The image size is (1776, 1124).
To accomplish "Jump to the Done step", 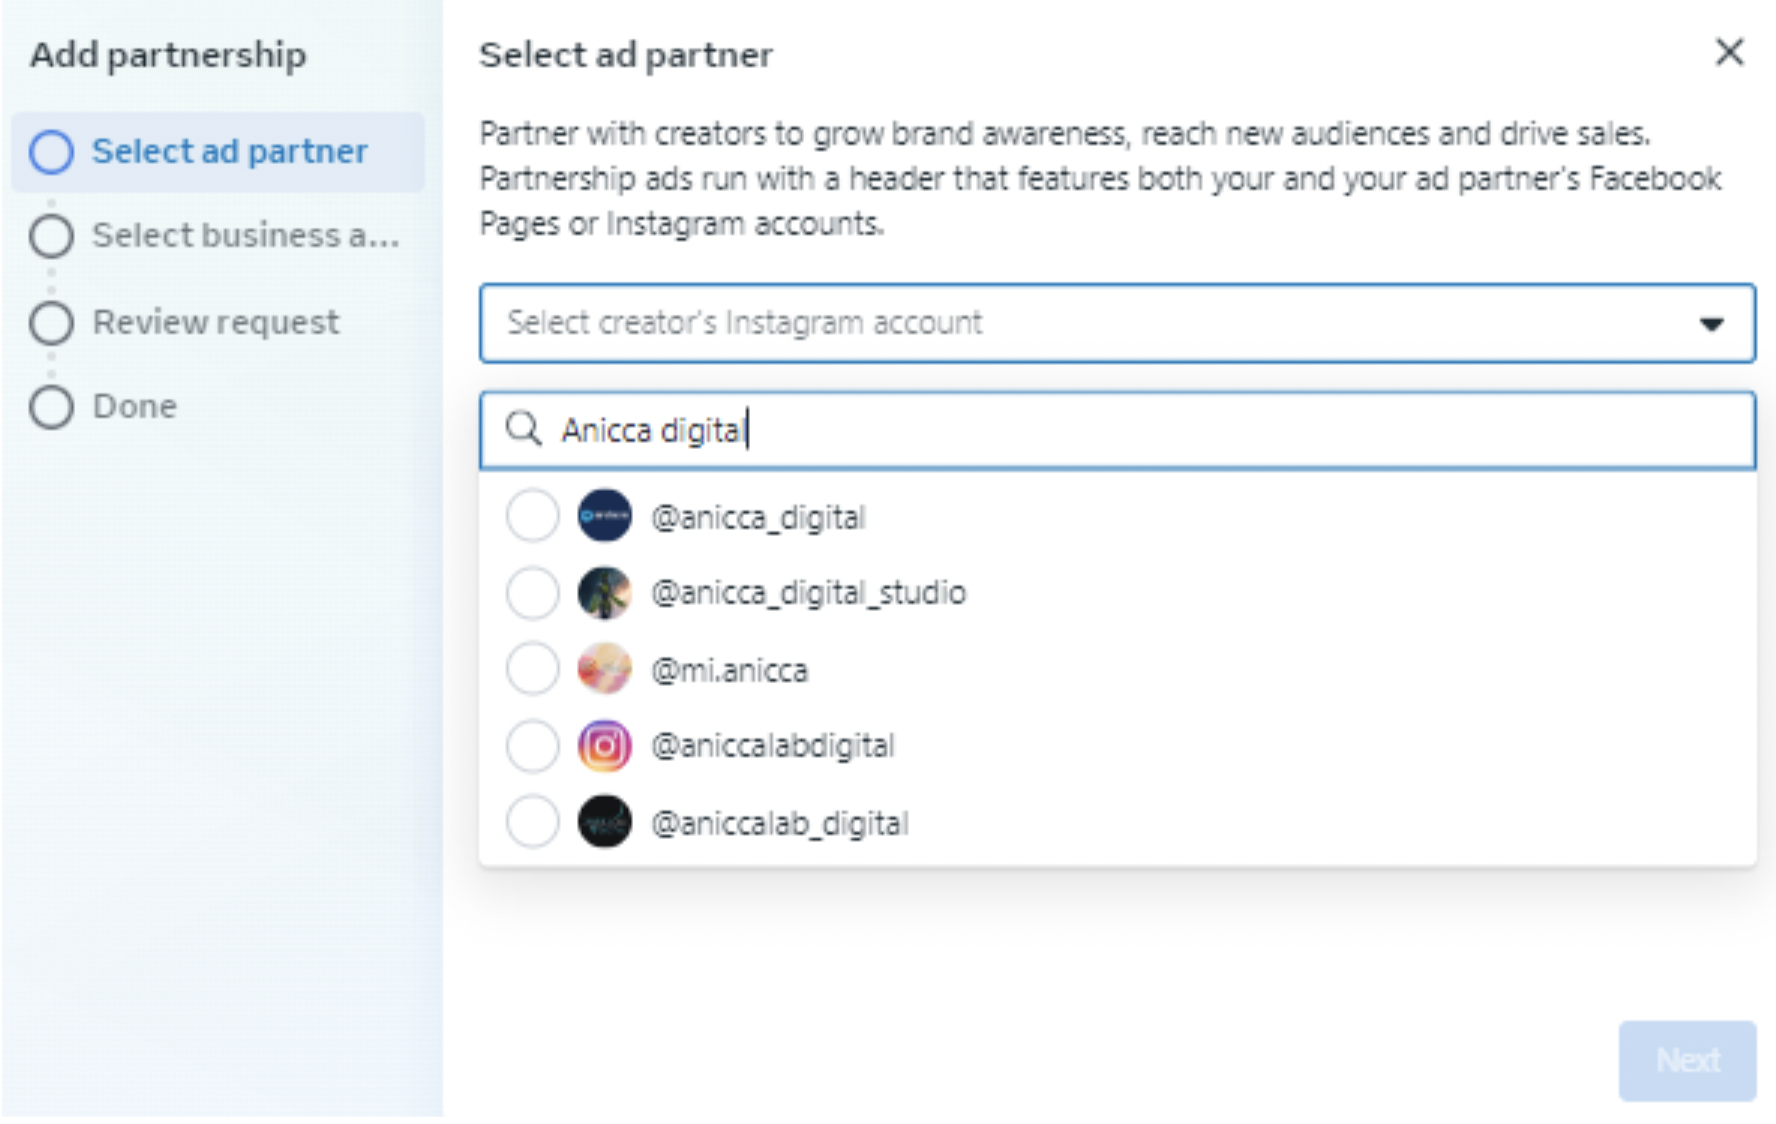I will pos(134,407).
